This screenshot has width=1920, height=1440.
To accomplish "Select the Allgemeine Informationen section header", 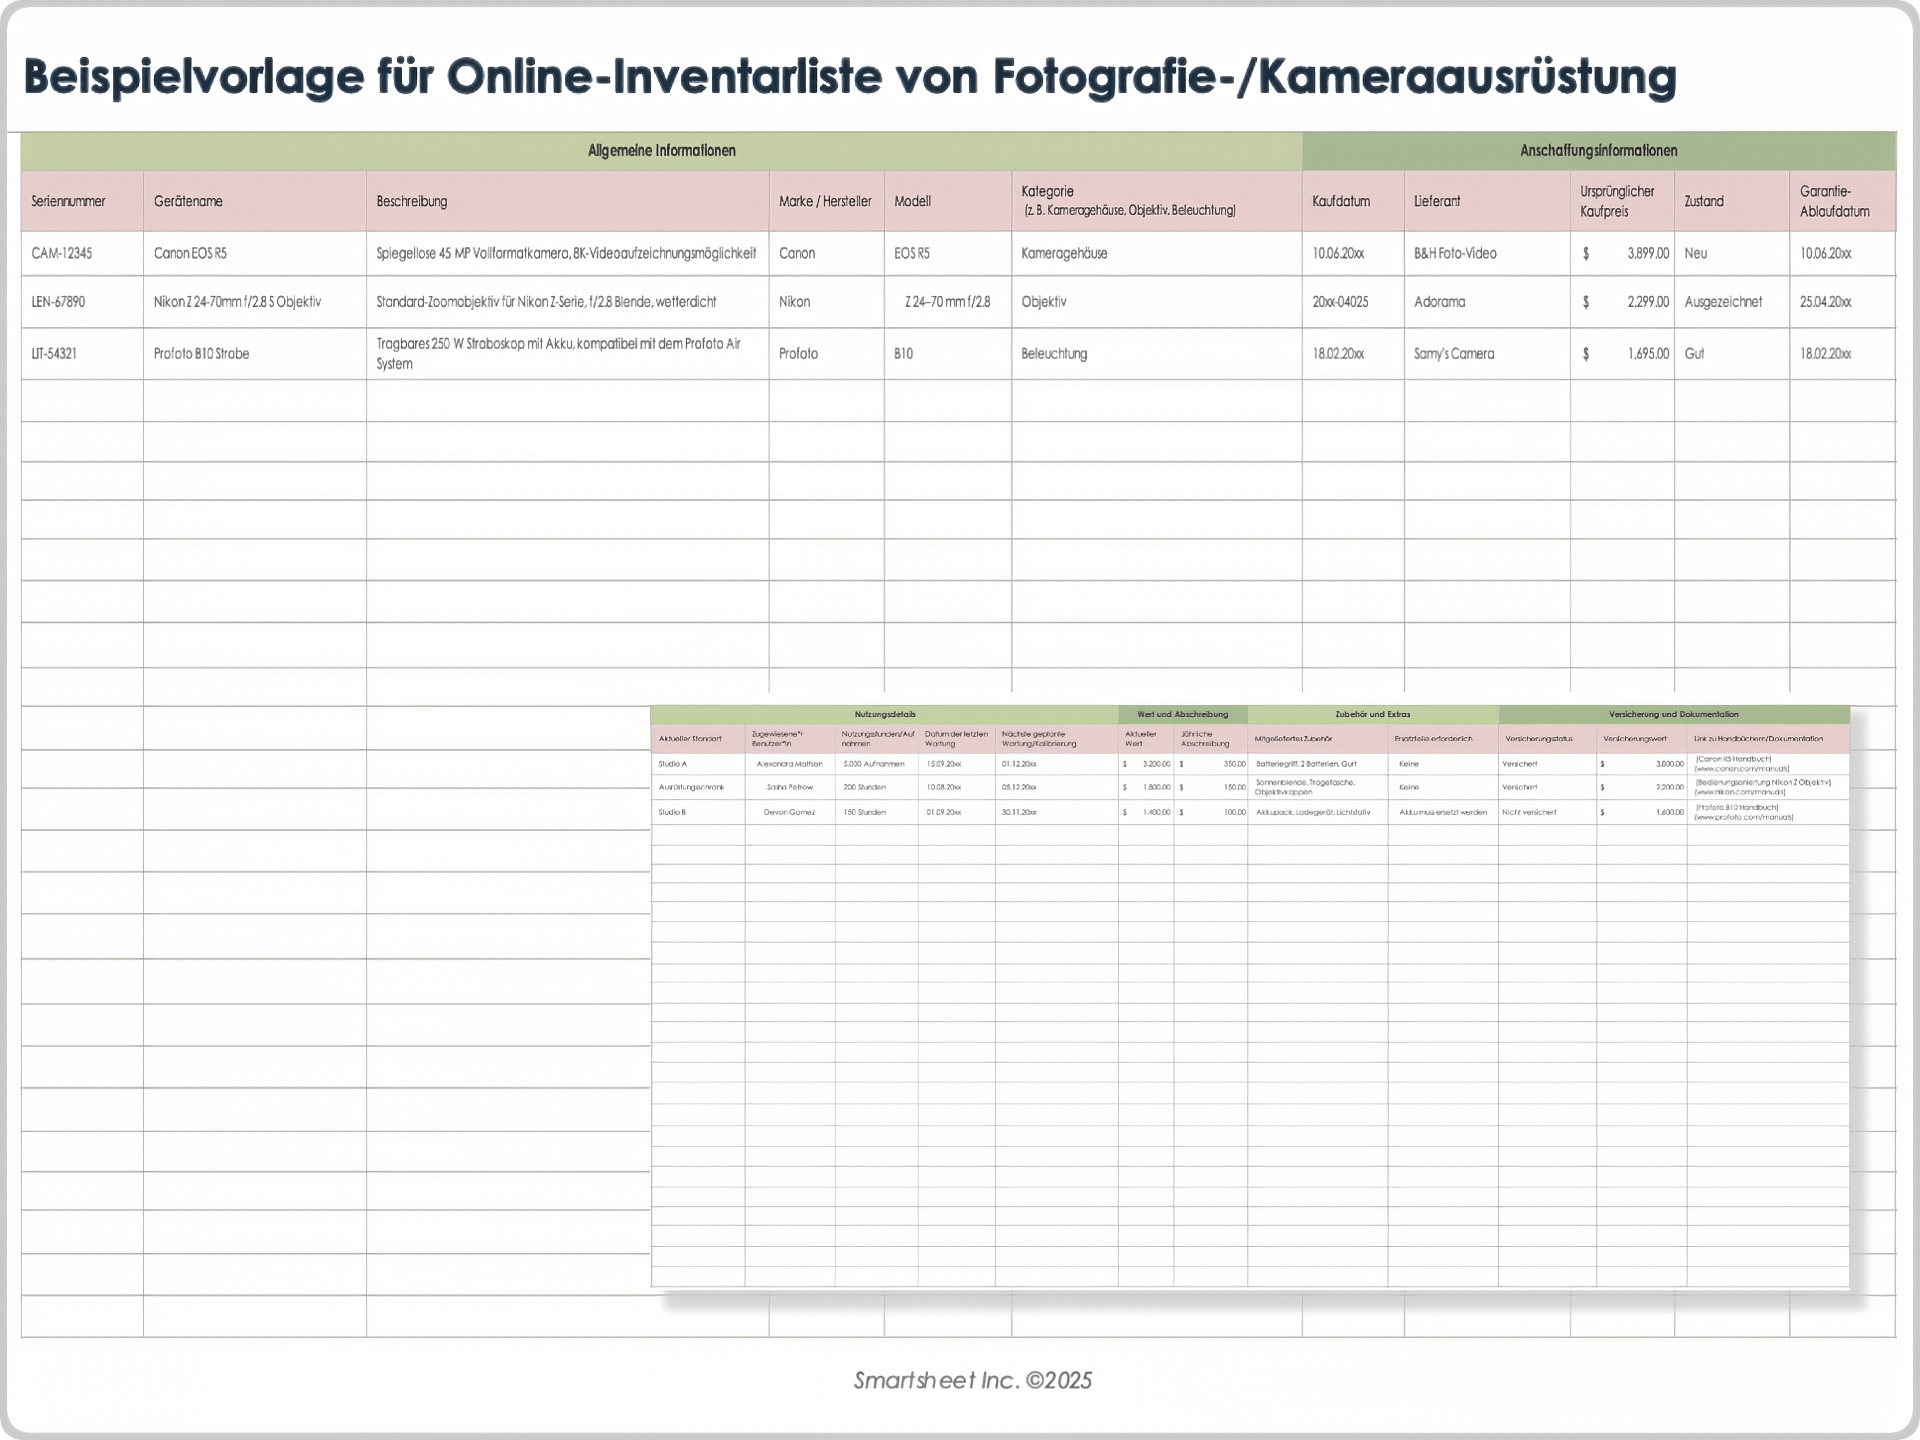I will point(661,151).
